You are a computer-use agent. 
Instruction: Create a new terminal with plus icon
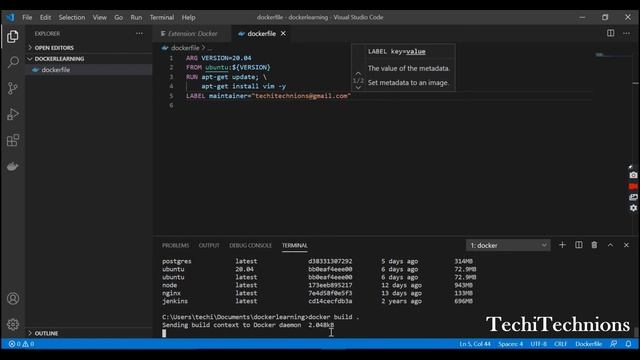(x=562, y=245)
